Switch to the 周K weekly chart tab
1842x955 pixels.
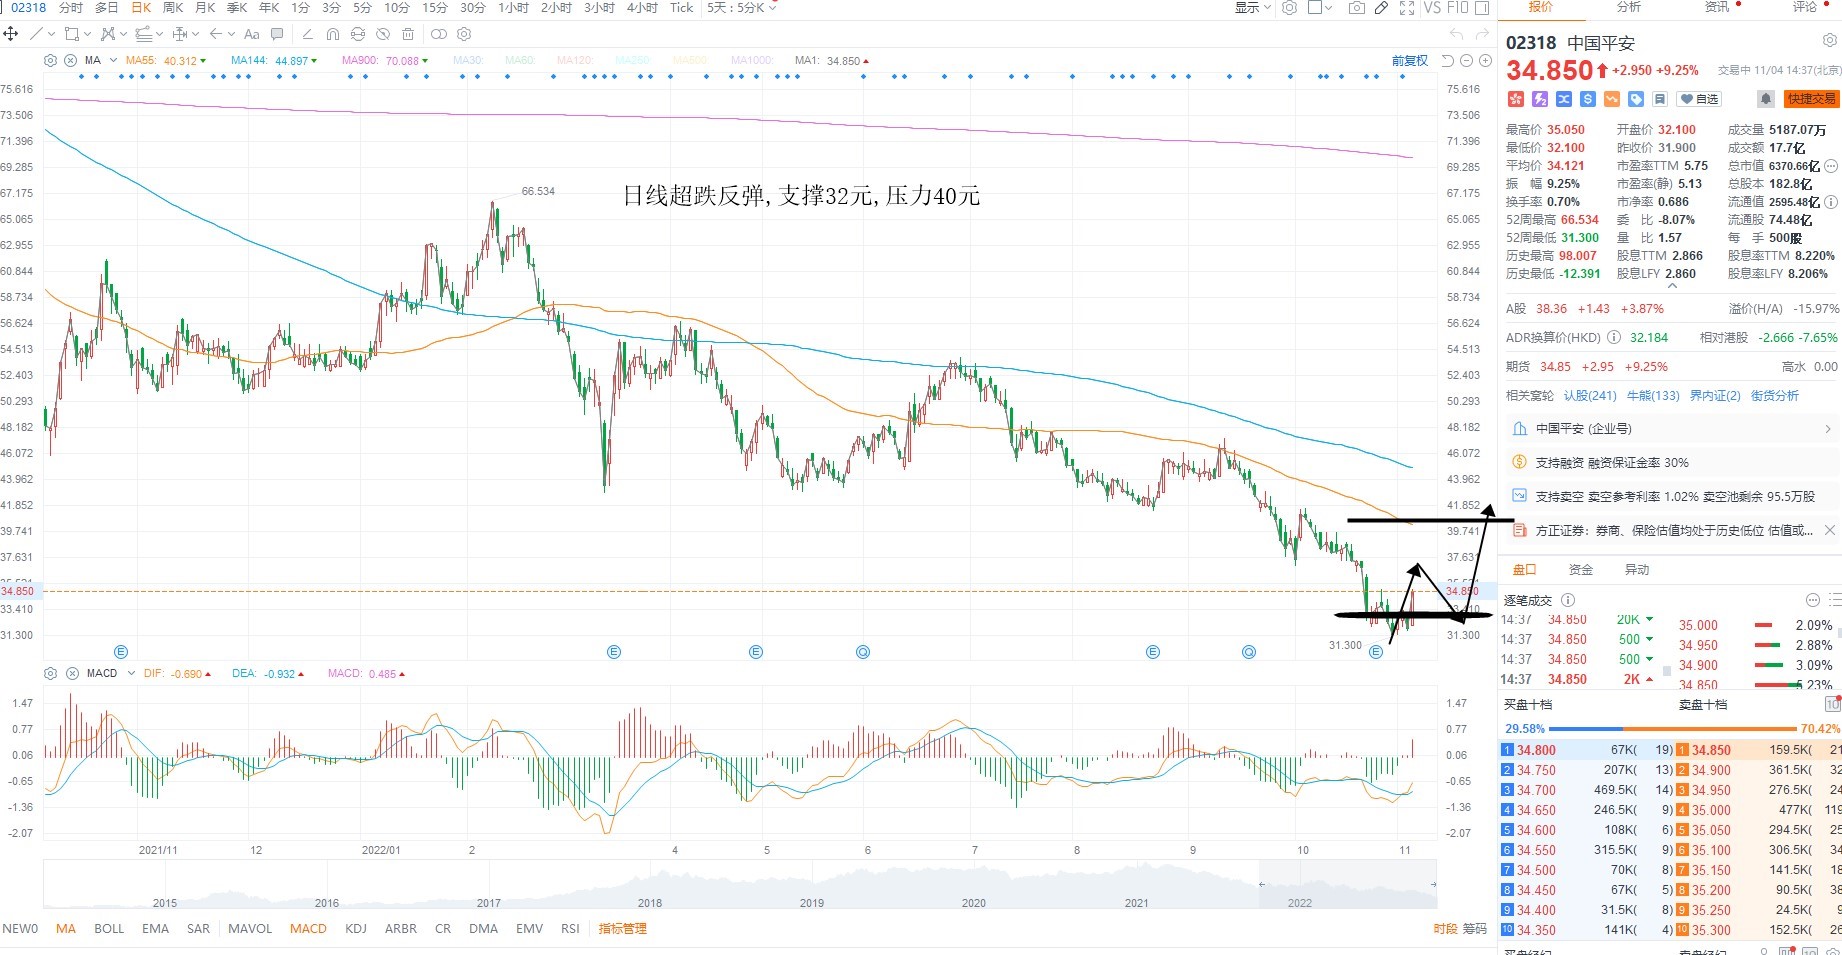pyautogui.click(x=173, y=8)
